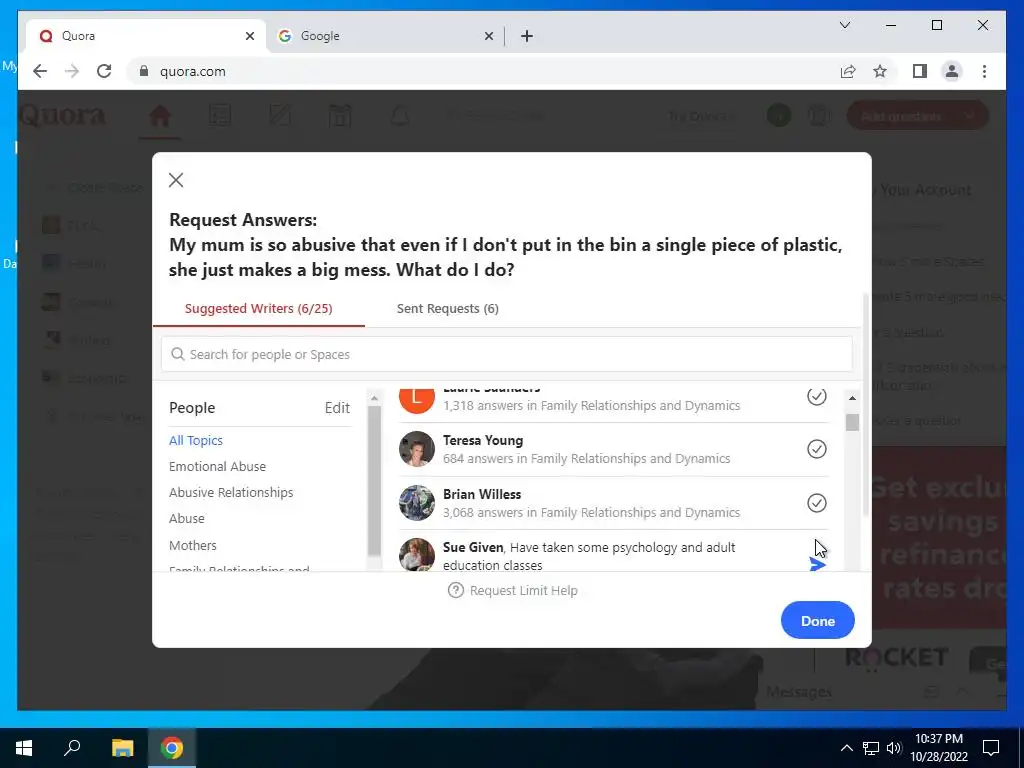Open a new browser tab

pos(527,36)
